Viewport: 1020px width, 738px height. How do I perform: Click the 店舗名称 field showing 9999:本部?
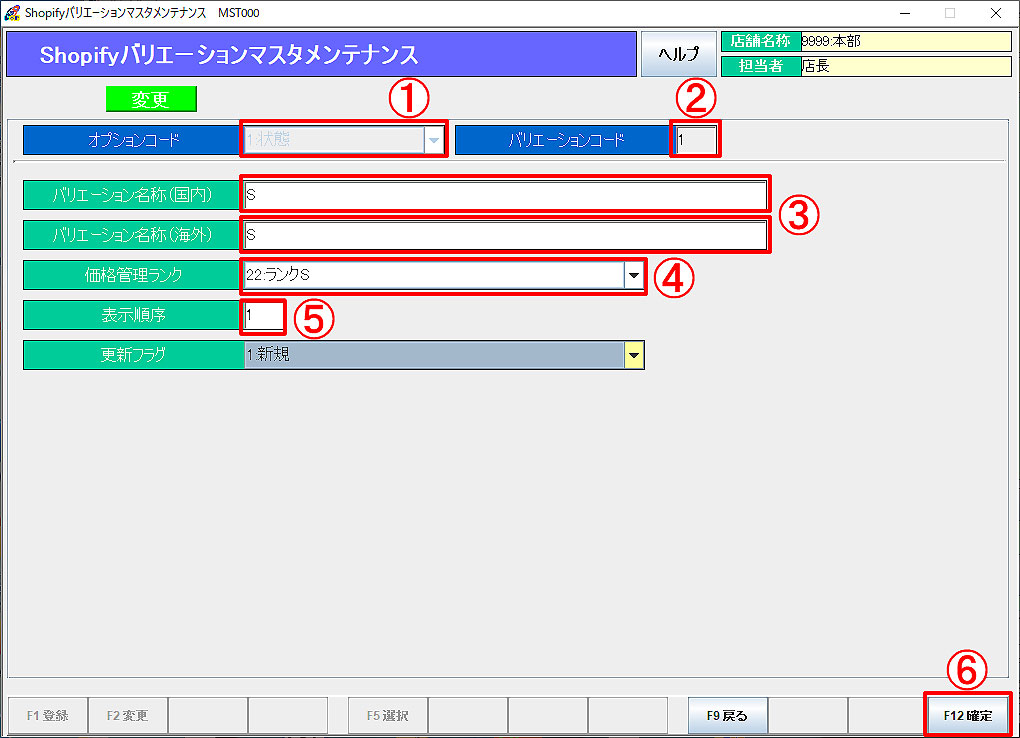pos(906,42)
